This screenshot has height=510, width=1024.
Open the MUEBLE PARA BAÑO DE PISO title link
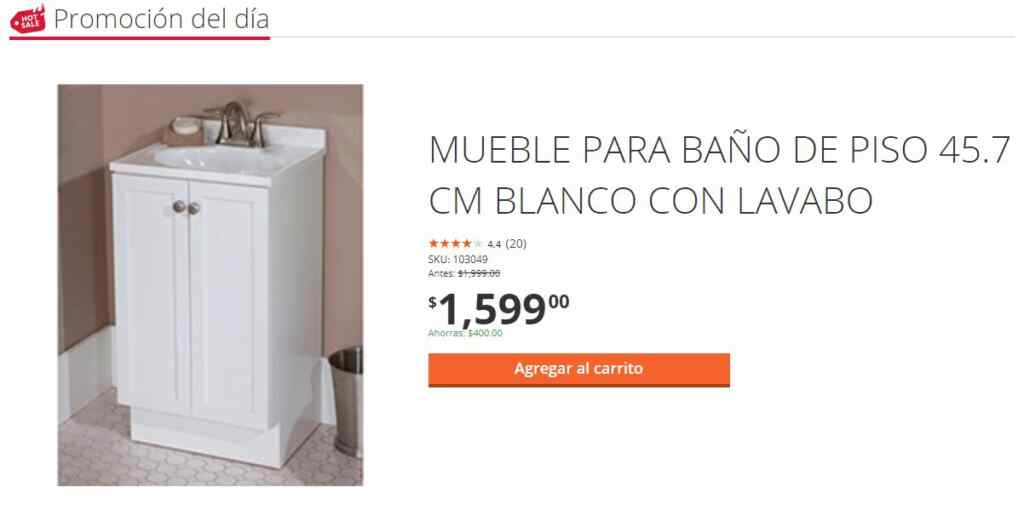click(720, 175)
